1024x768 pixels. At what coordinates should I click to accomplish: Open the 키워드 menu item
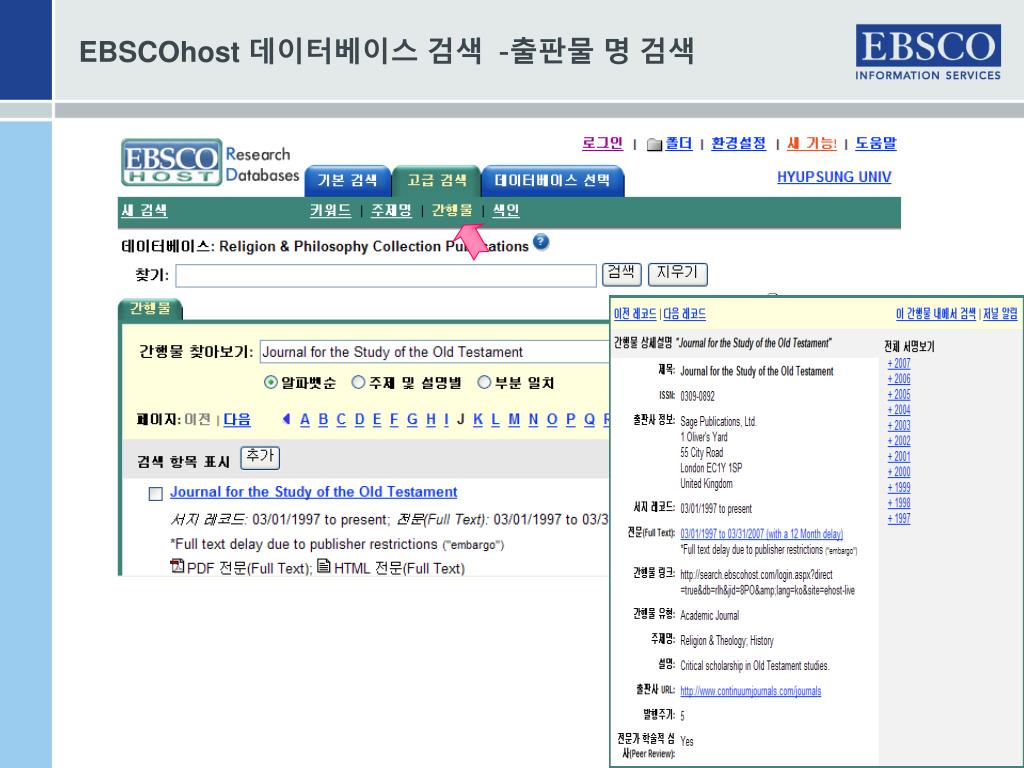(x=330, y=210)
